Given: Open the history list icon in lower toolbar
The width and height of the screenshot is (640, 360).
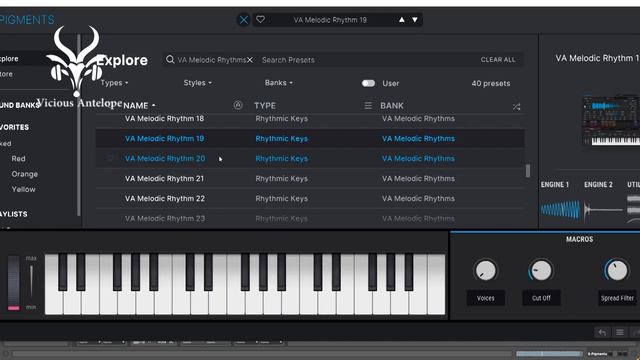Looking at the screenshot, I should click(620, 332).
